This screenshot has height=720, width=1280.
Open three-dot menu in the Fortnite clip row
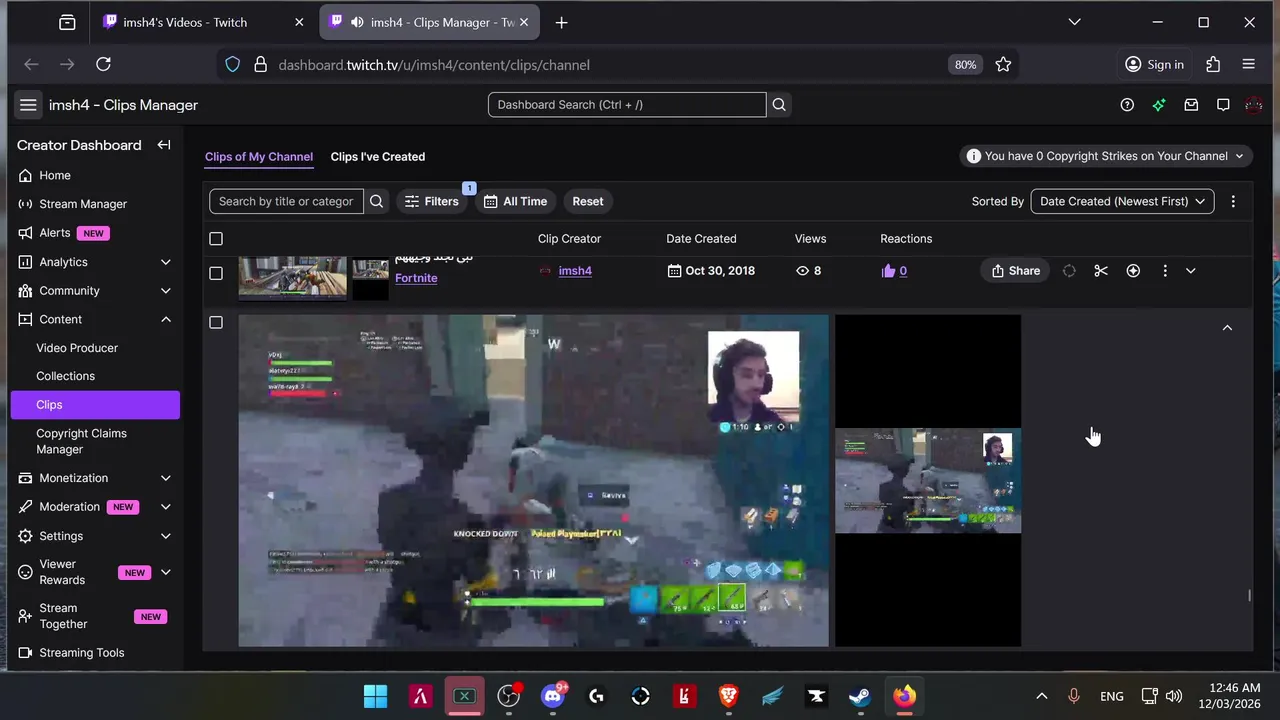1165,271
